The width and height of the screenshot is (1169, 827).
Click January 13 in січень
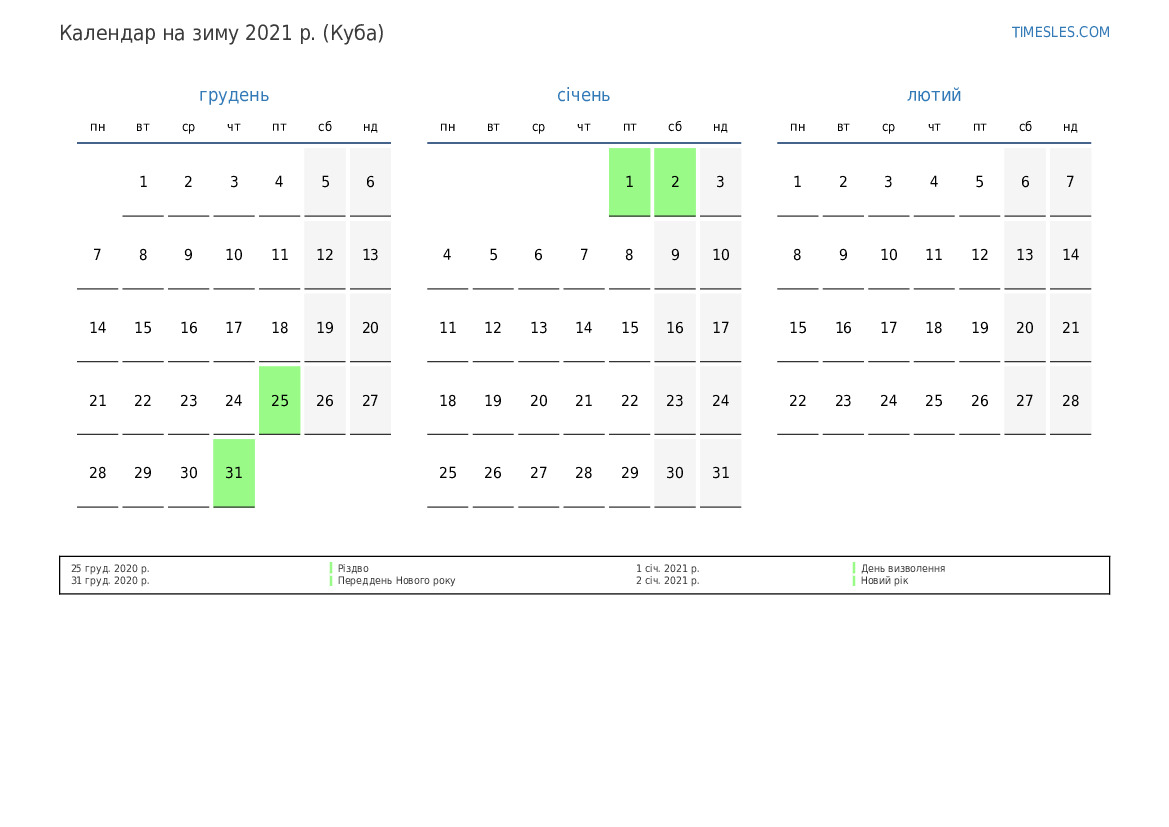(x=538, y=327)
